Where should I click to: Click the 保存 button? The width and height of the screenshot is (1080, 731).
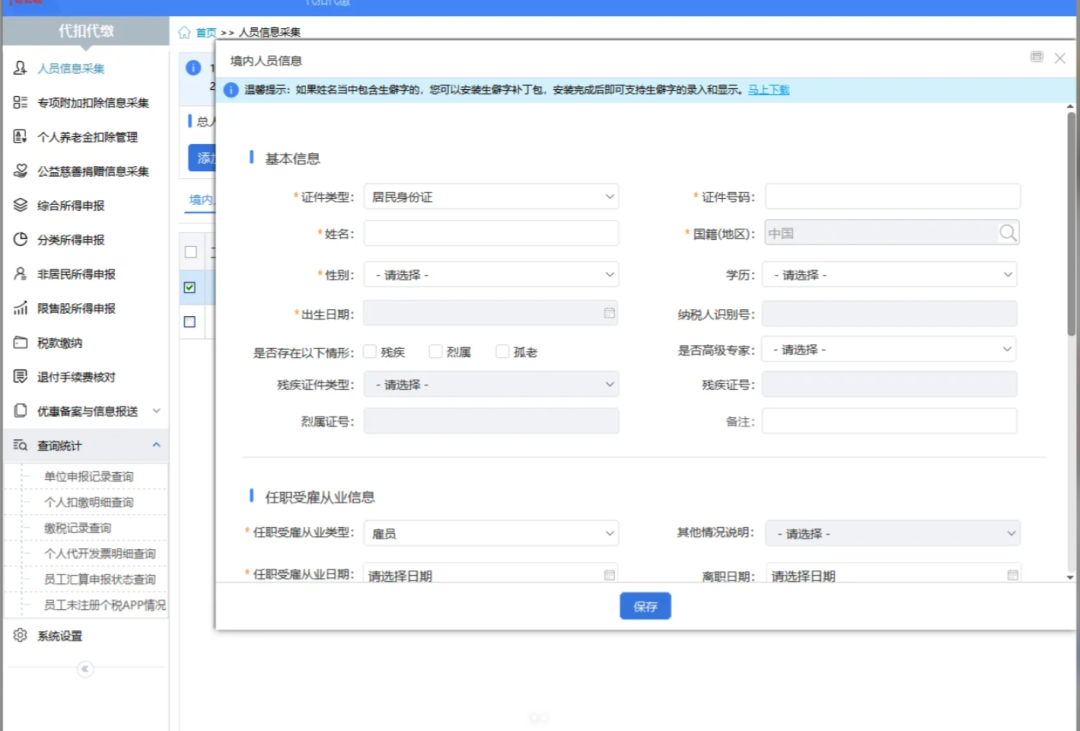coord(645,606)
